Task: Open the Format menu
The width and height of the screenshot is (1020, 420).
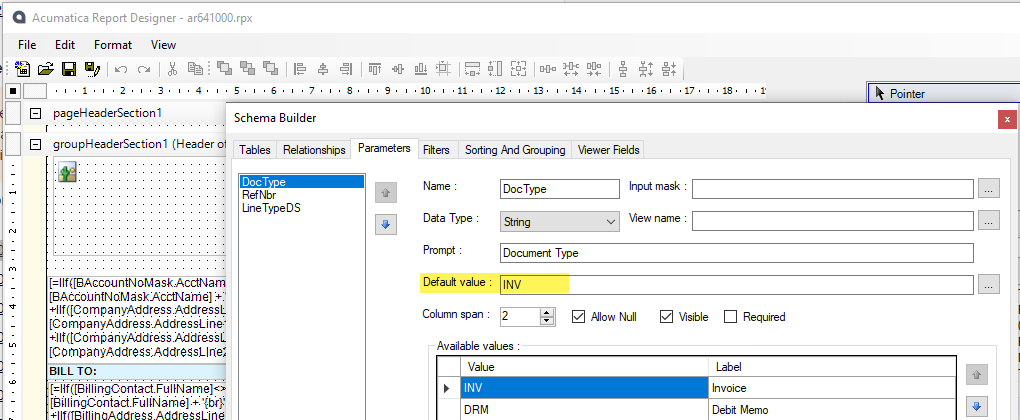Action: click(113, 45)
